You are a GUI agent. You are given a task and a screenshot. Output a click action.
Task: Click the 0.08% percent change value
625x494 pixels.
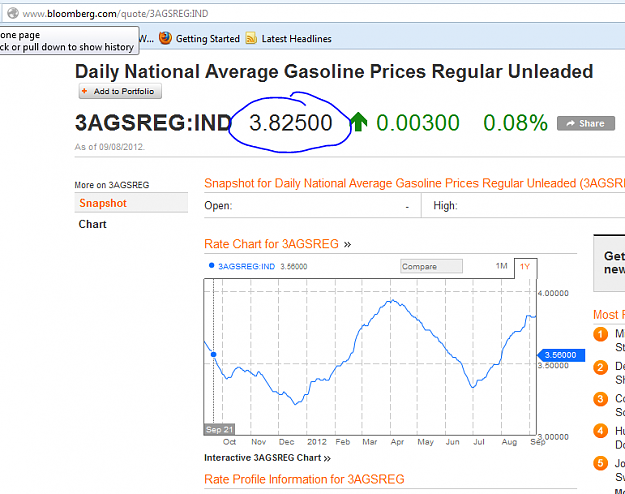pyautogui.click(x=515, y=122)
